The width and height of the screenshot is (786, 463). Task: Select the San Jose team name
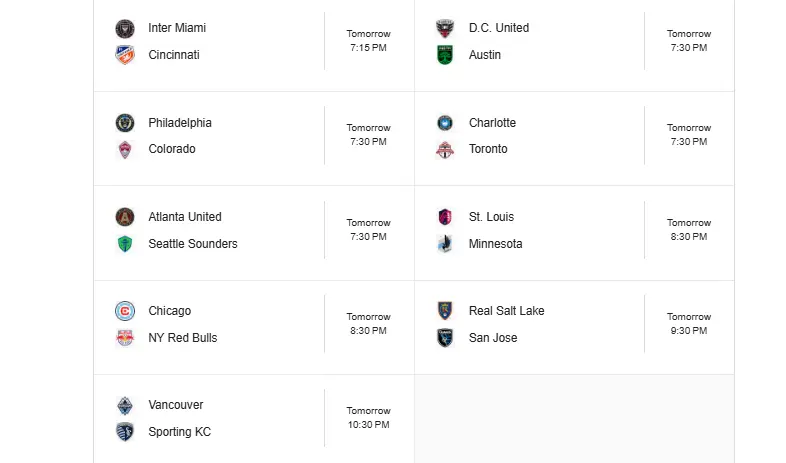coord(493,338)
